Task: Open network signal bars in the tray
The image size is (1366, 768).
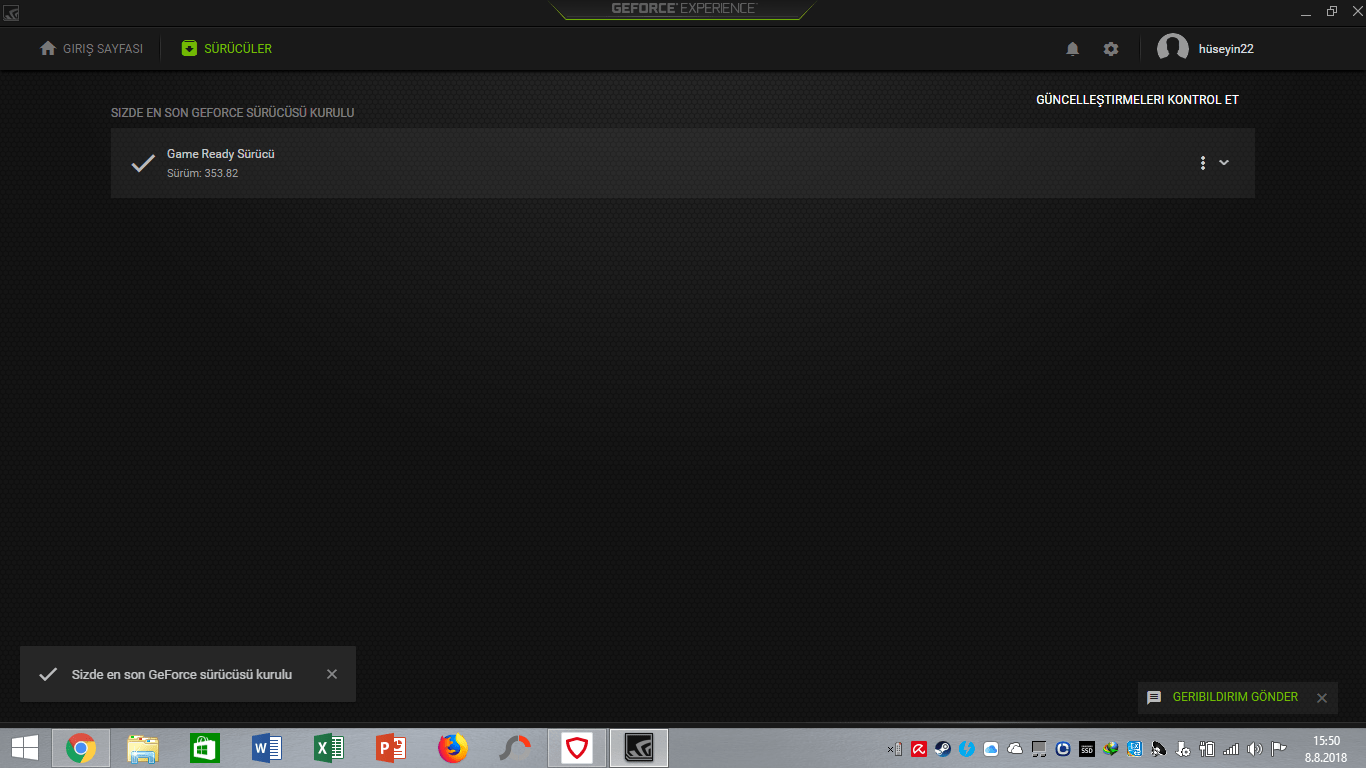Action: [x=1231, y=748]
